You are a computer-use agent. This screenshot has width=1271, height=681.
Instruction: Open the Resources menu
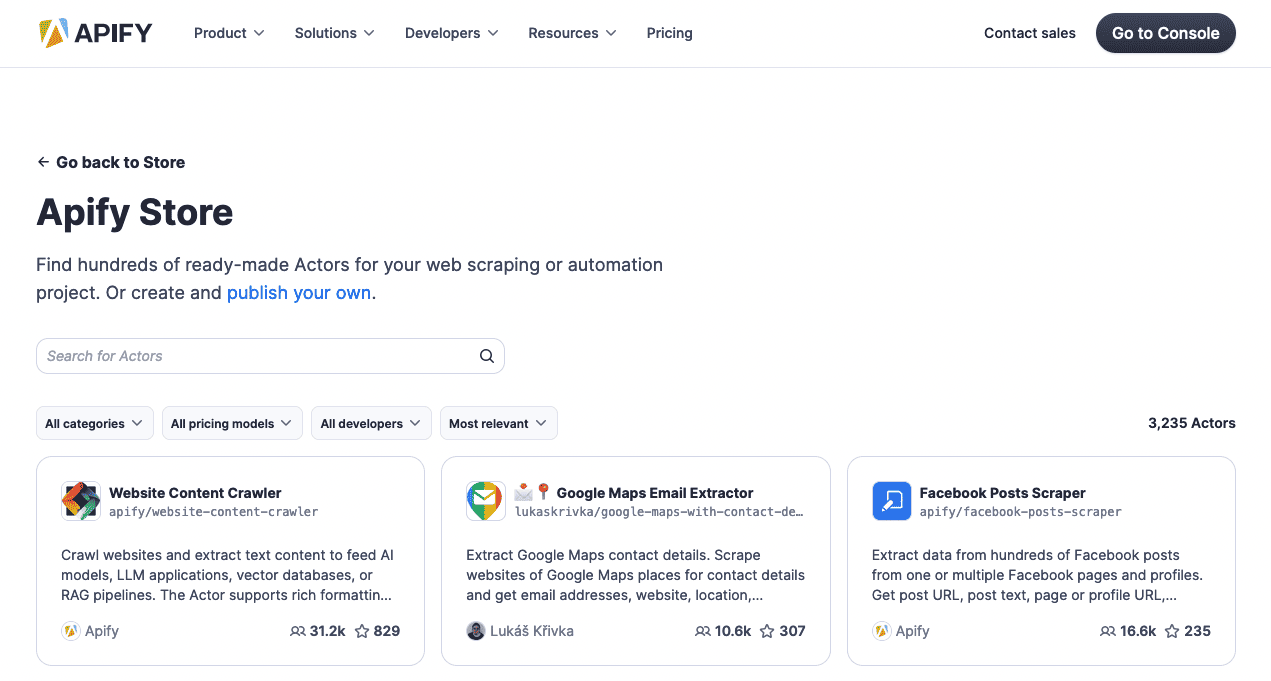571,33
